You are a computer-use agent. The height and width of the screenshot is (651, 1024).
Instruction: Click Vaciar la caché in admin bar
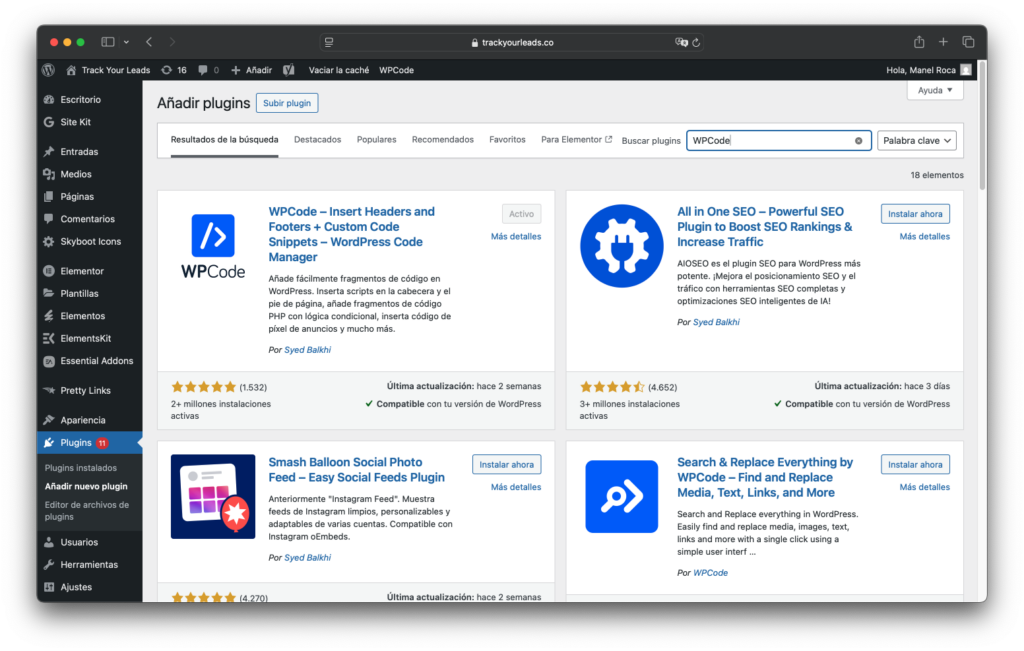pos(339,70)
